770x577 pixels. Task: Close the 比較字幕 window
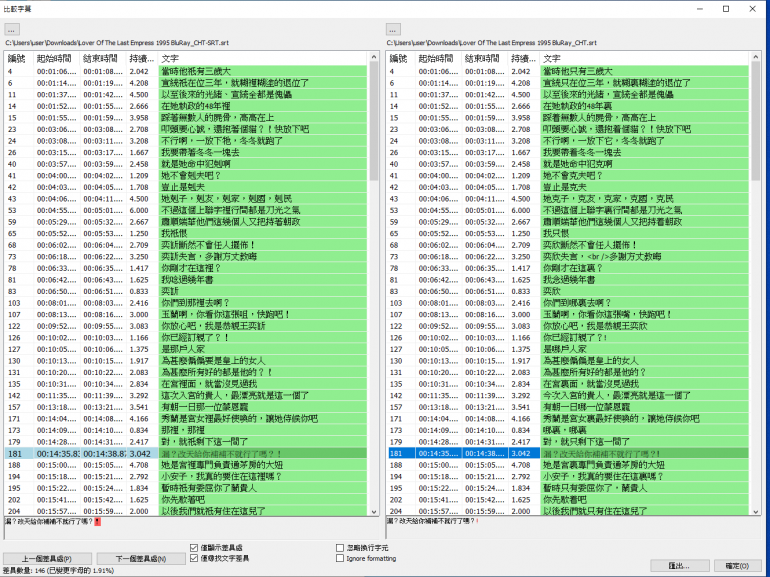pyautogui.click(x=752, y=9)
